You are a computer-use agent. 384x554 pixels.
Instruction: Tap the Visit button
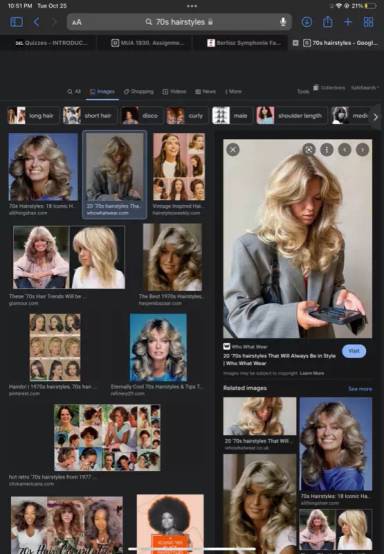coord(354,351)
